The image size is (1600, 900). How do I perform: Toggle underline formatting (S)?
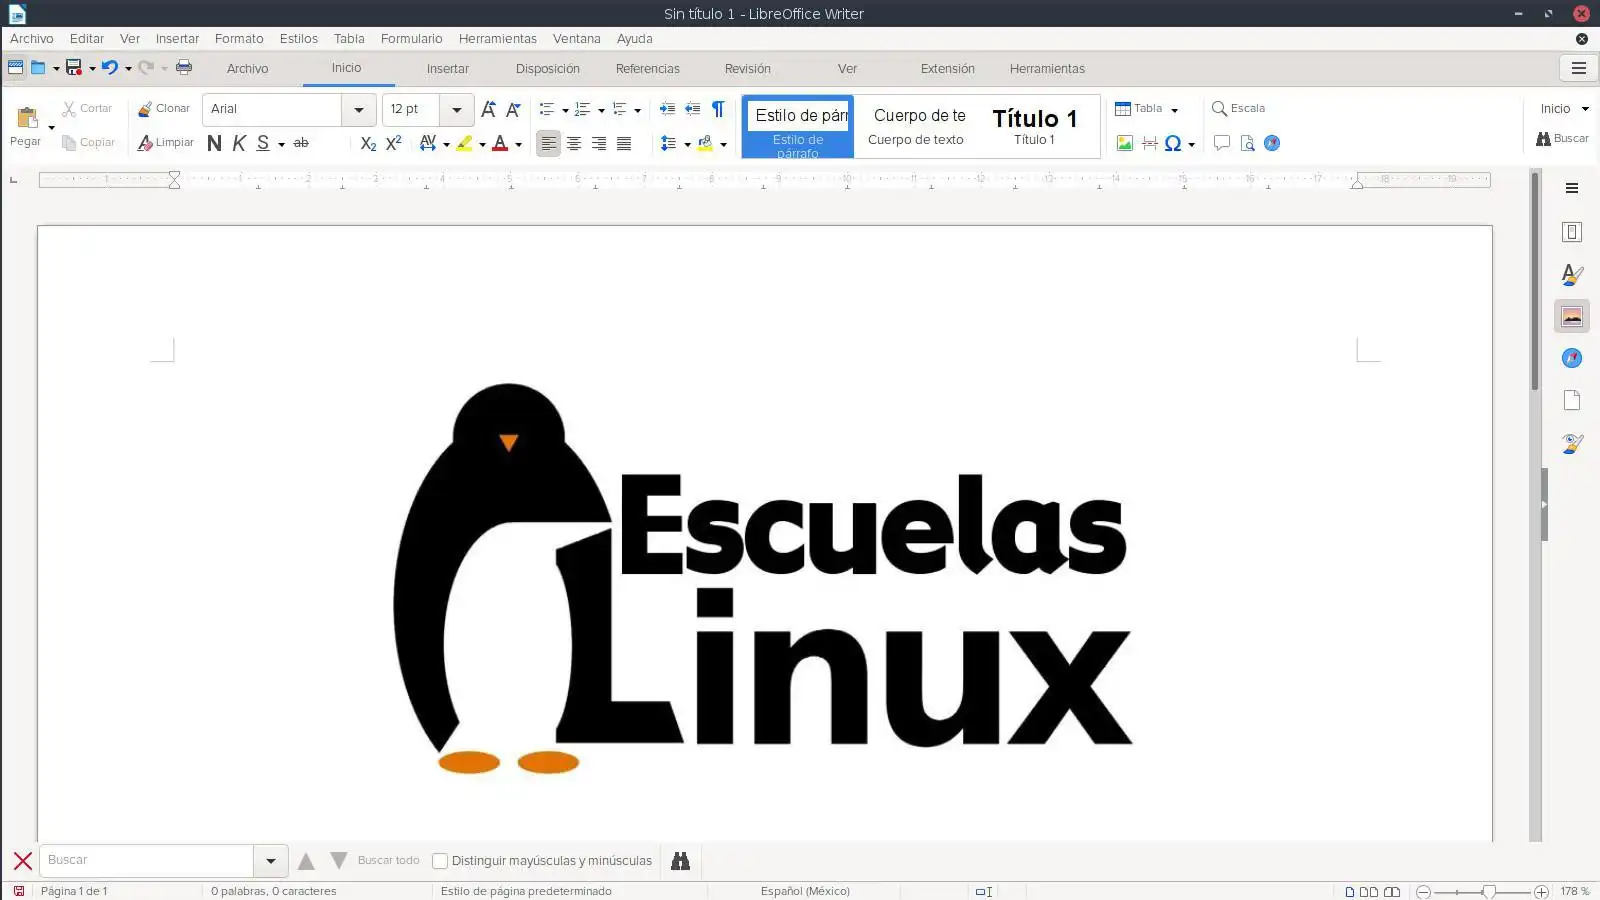263,143
